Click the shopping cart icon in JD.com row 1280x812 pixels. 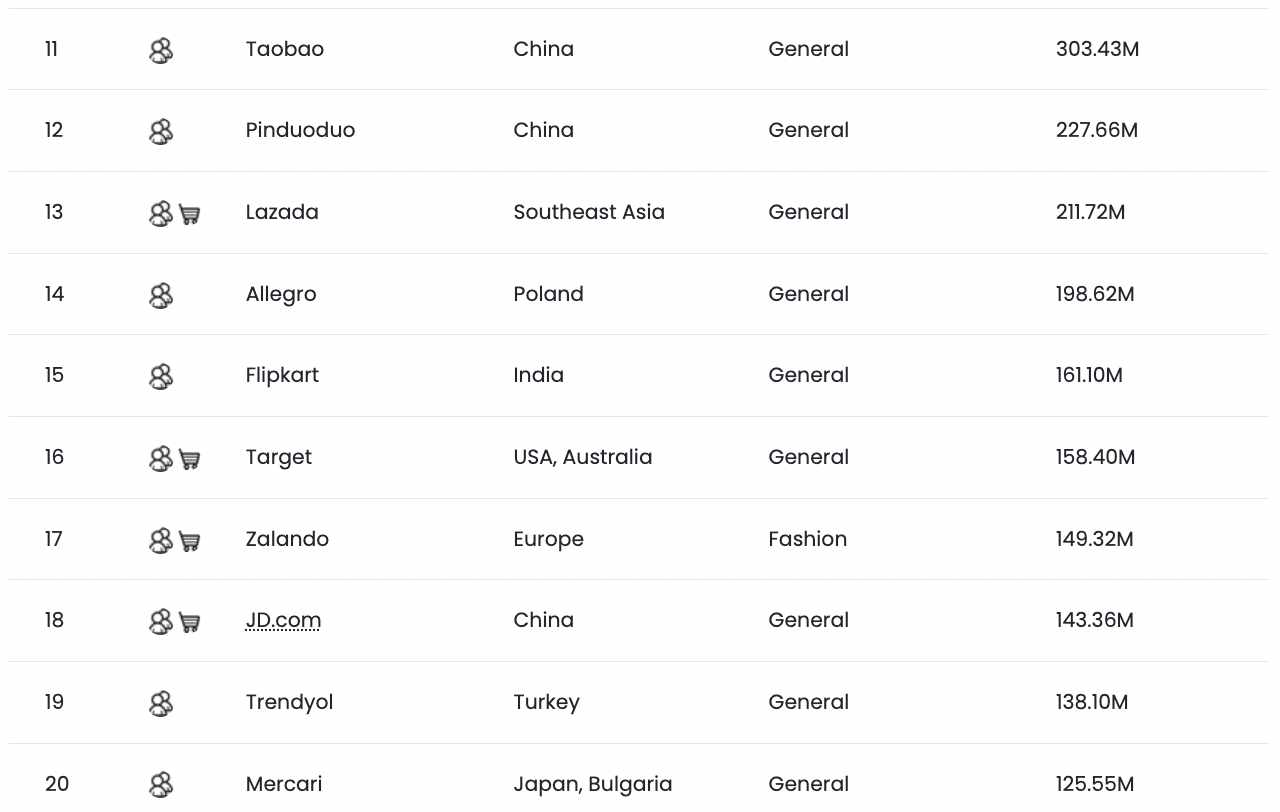pos(189,622)
